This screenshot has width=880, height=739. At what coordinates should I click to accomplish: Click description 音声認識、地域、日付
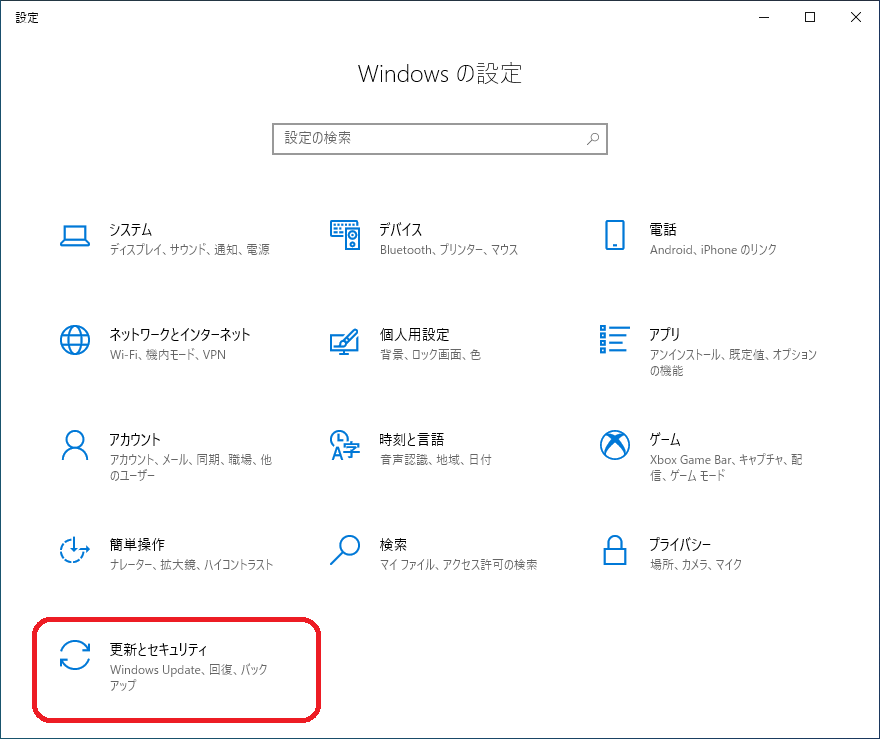436,460
